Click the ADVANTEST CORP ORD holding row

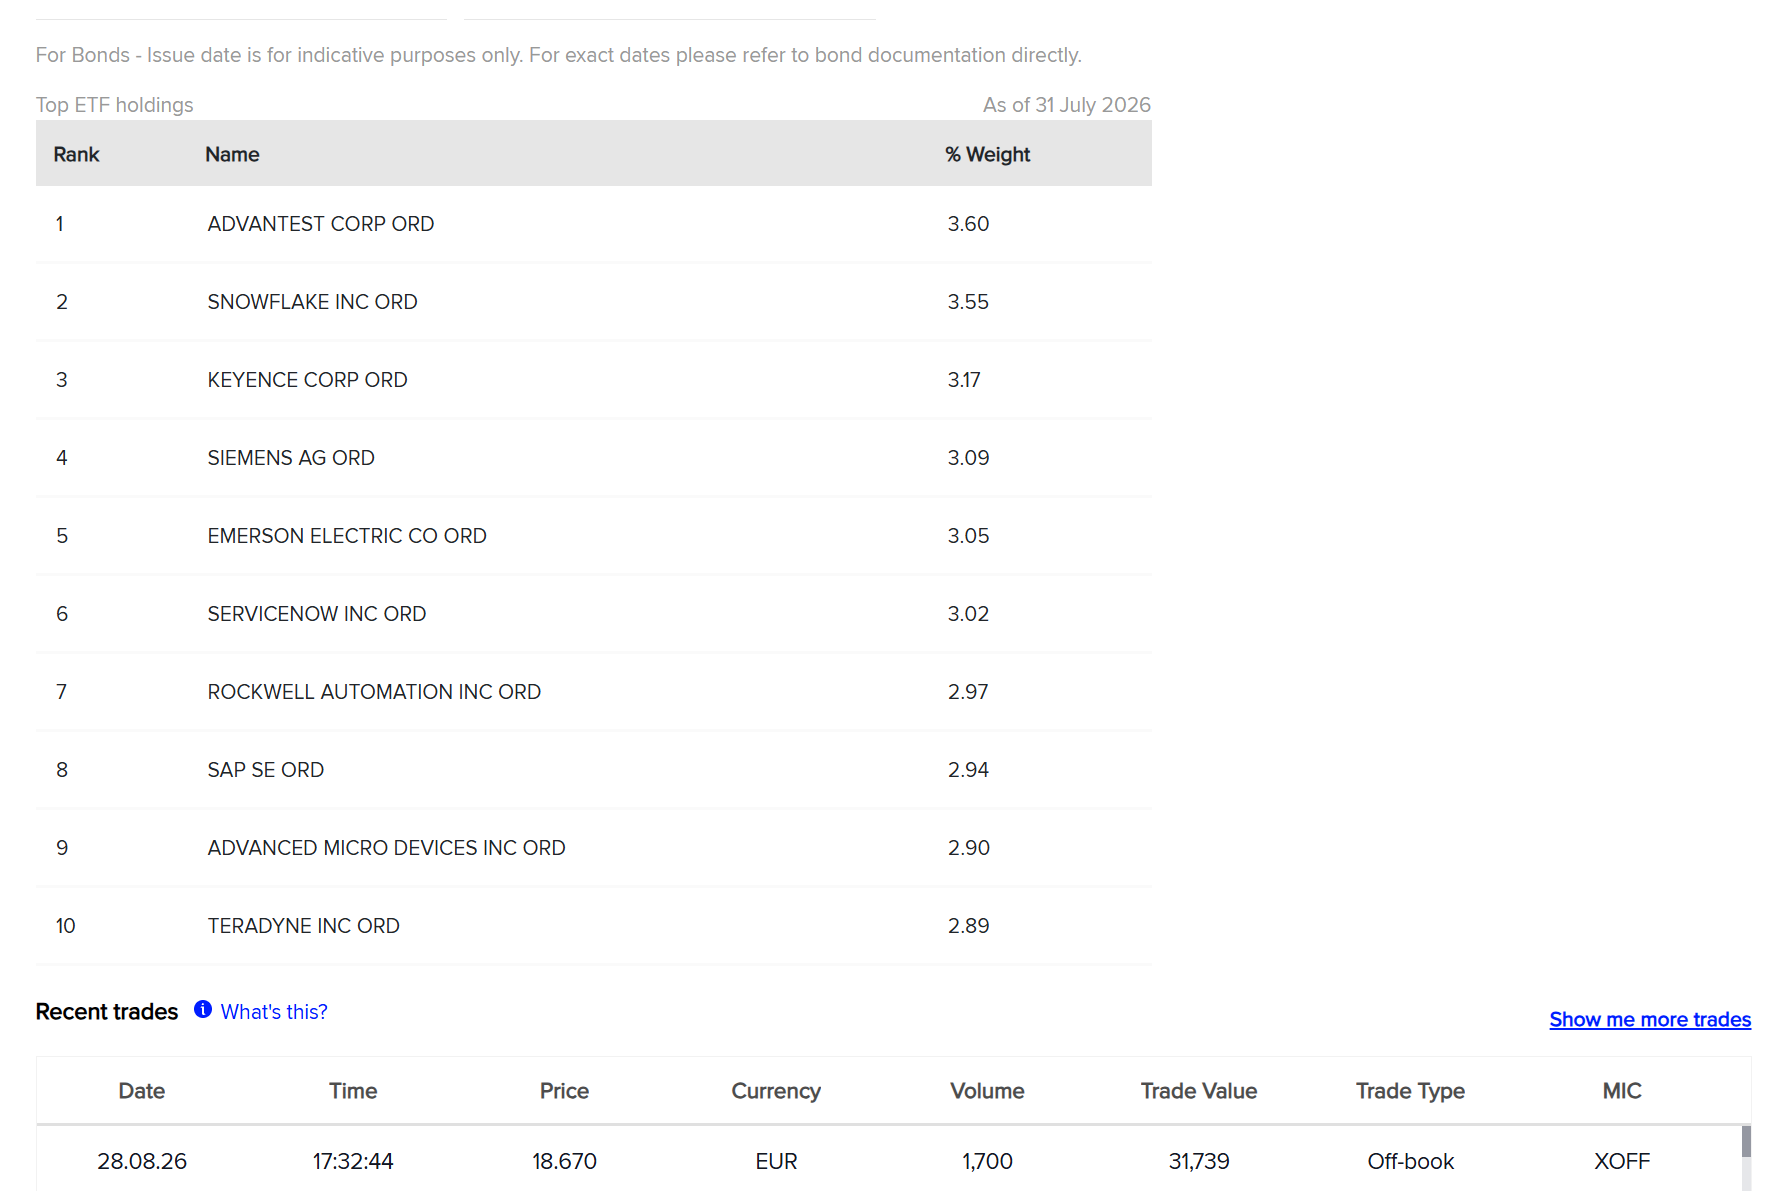tap(594, 224)
